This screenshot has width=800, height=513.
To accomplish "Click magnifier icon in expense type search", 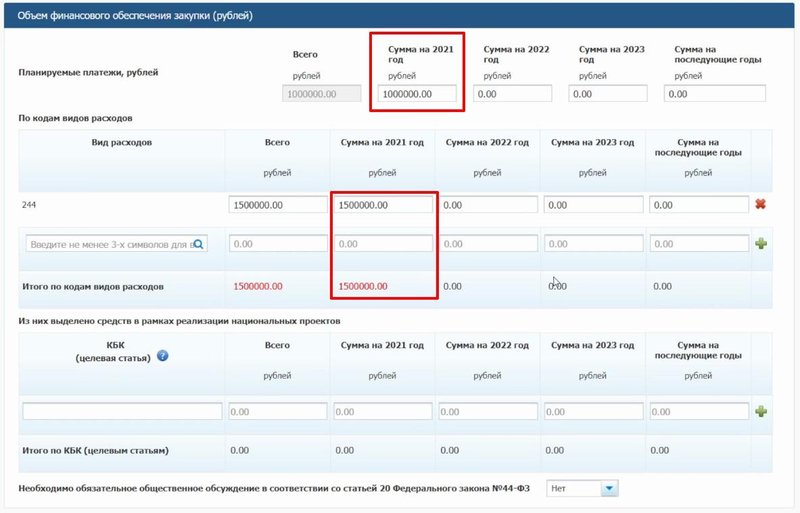I will click(x=199, y=243).
